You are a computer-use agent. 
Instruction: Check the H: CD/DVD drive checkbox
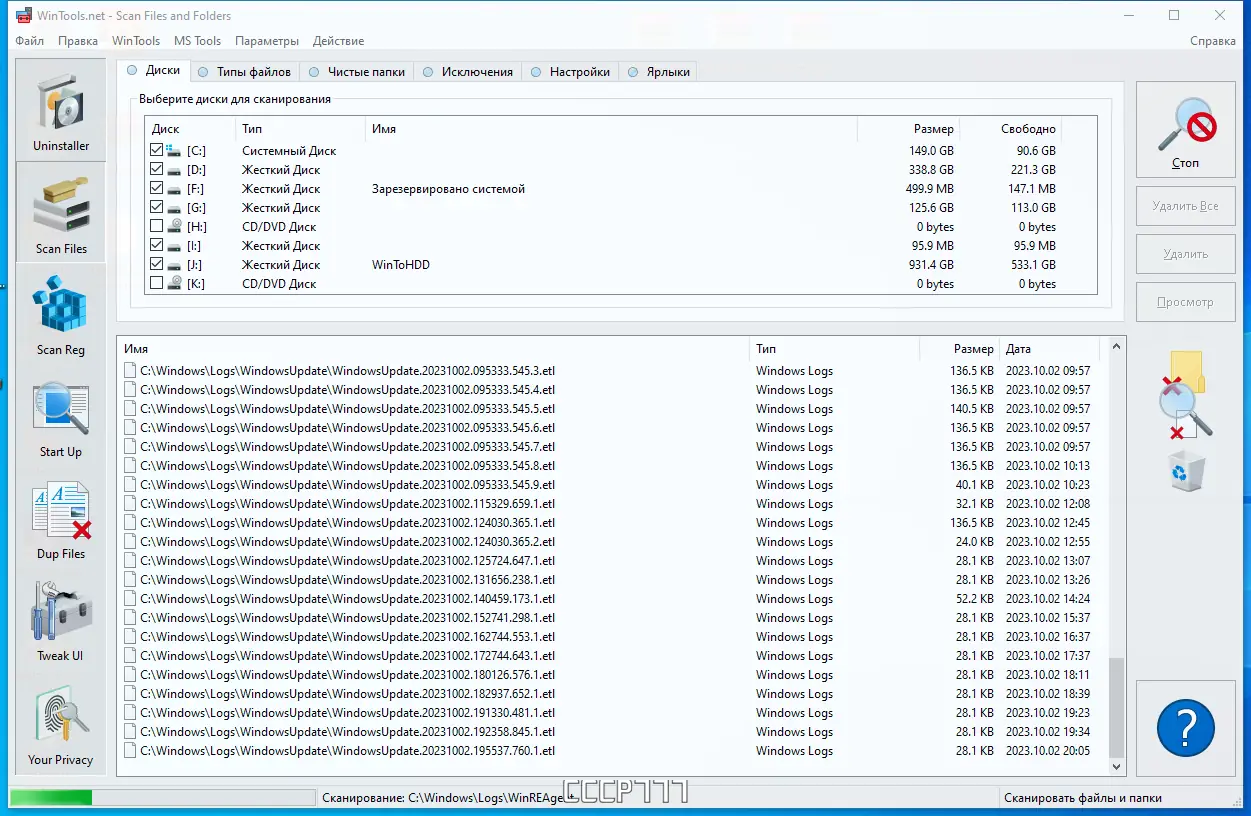[x=156, y=226]
